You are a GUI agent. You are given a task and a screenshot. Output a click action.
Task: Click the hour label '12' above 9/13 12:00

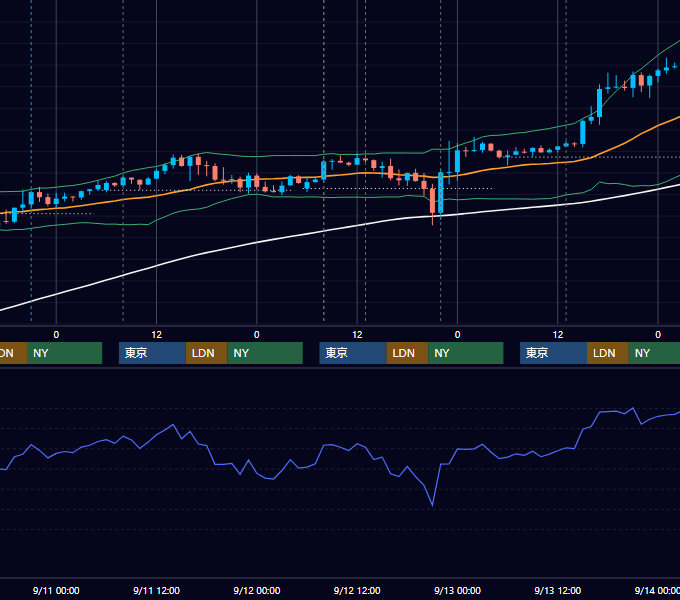click(558, 335)
